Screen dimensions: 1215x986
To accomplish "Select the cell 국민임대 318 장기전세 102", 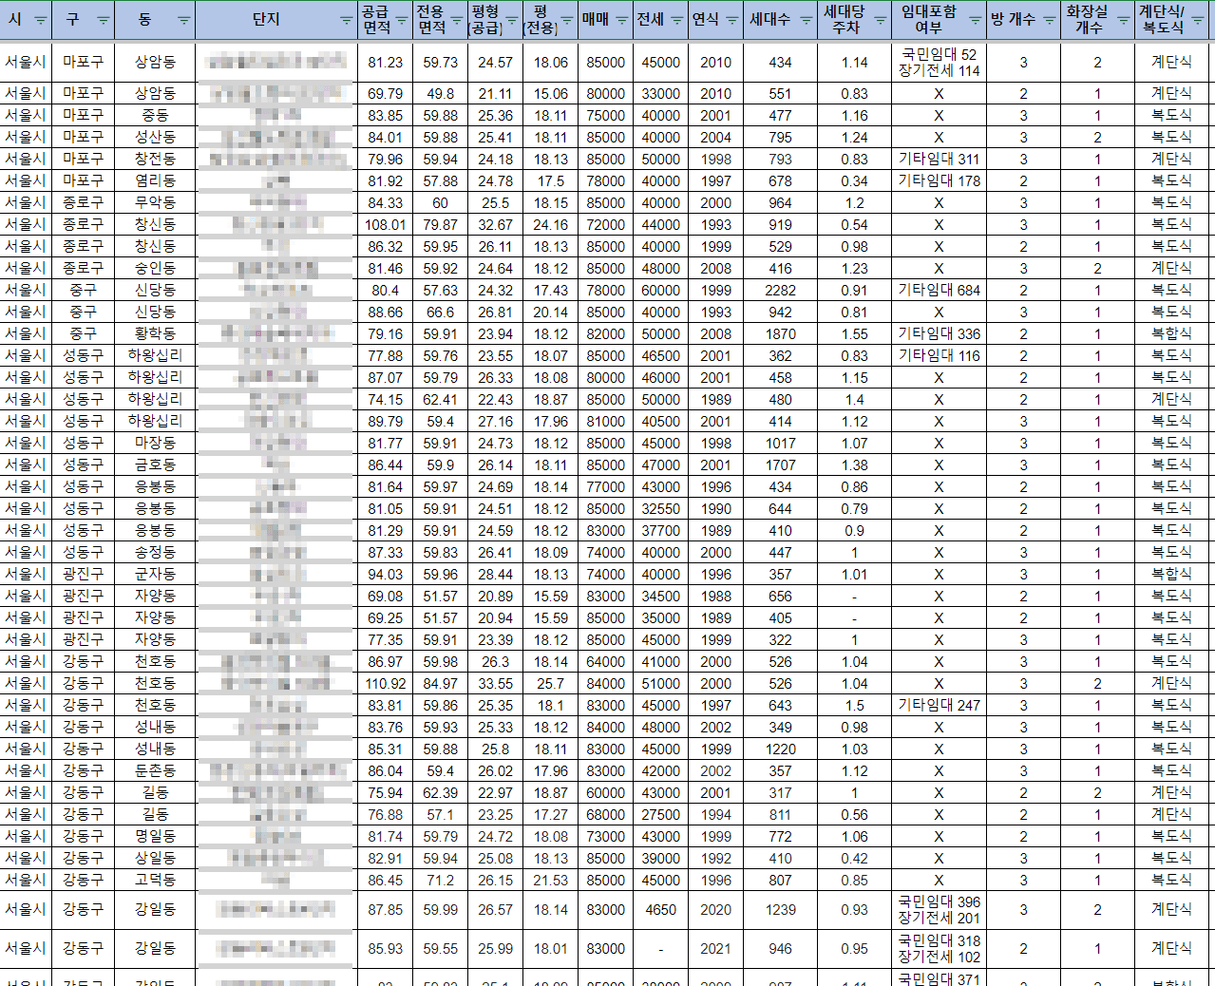I will point(939,949).
